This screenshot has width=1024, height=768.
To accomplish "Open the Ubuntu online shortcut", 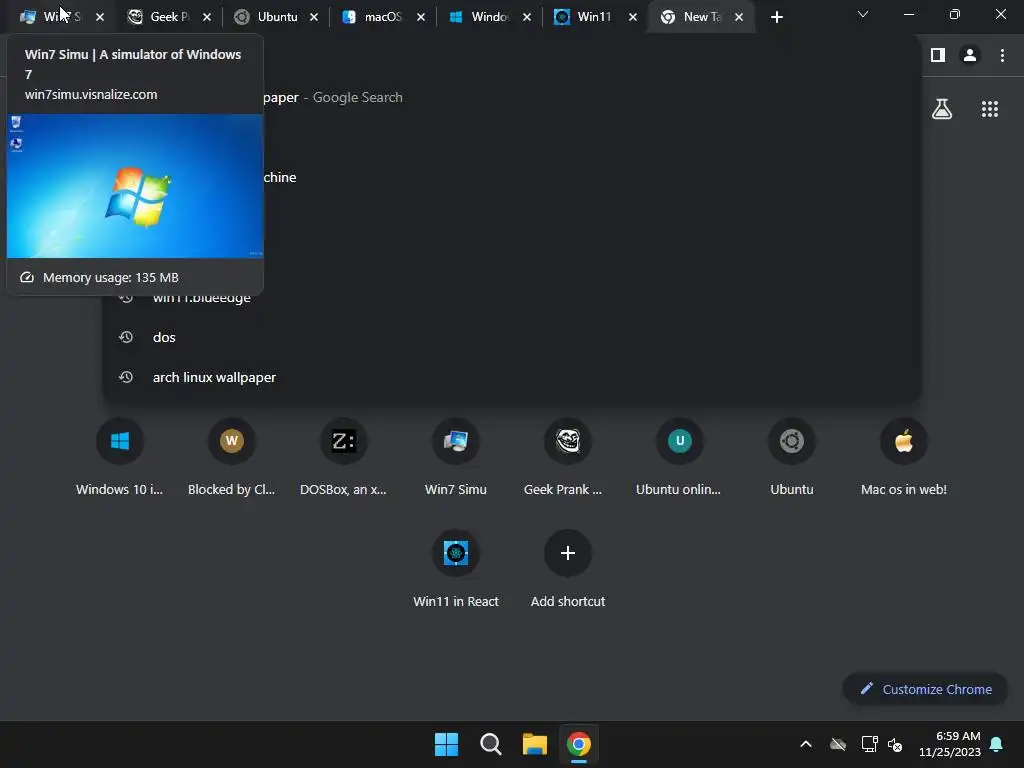I will pyautogui.click(x=679, y=458).
